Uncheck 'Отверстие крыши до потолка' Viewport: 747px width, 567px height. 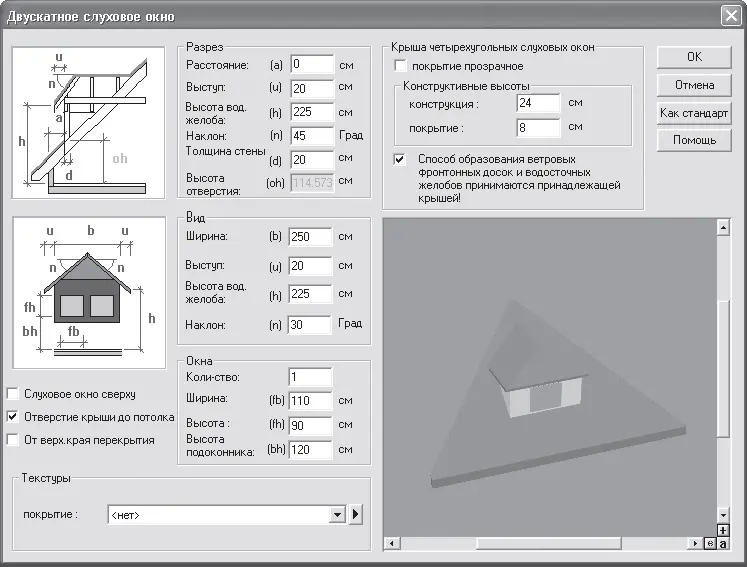tap(13, 417)
